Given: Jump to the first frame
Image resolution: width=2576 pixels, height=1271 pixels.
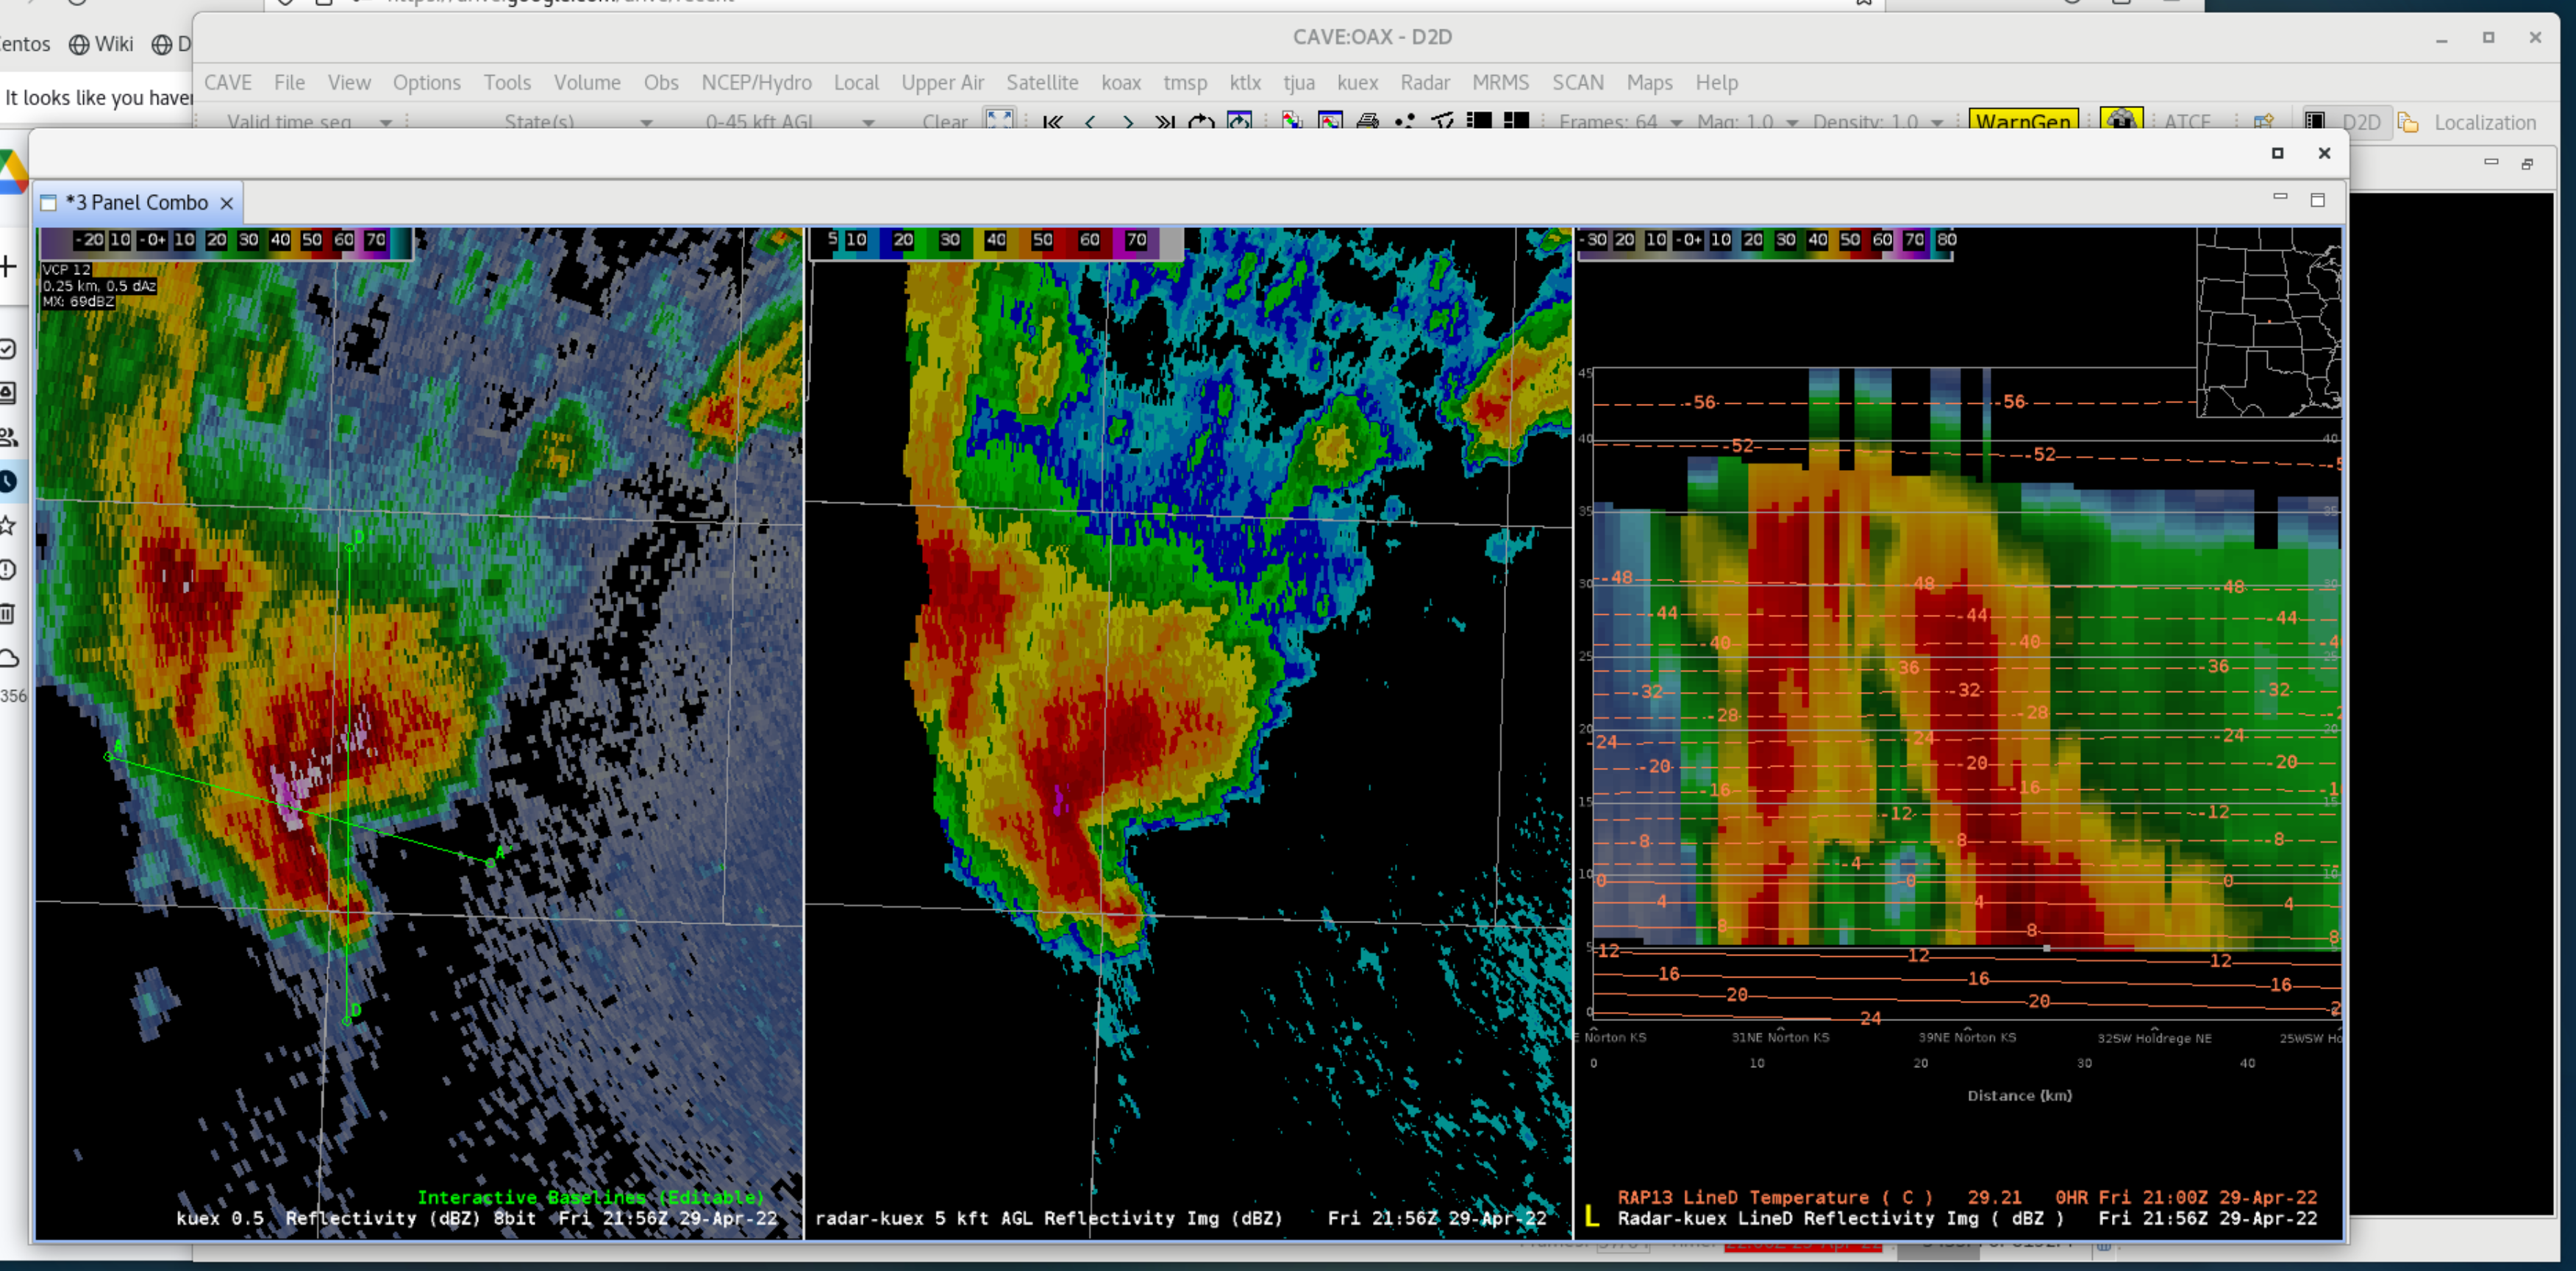Looking at the screenshot, I should coord(1052,122).
